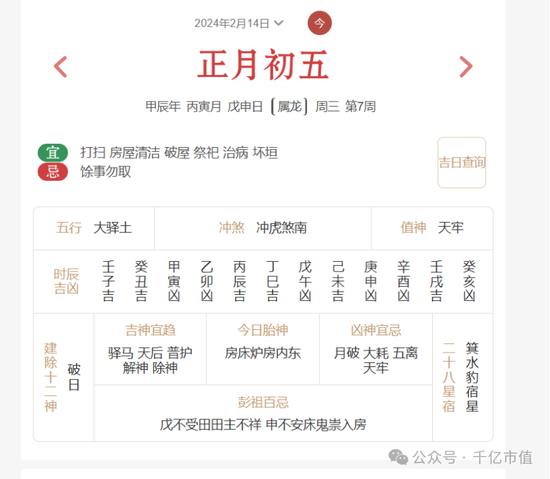Click the 彭祖百忌 heading
550x479 pixels.
pyautogui.click(x=263, y=403)
